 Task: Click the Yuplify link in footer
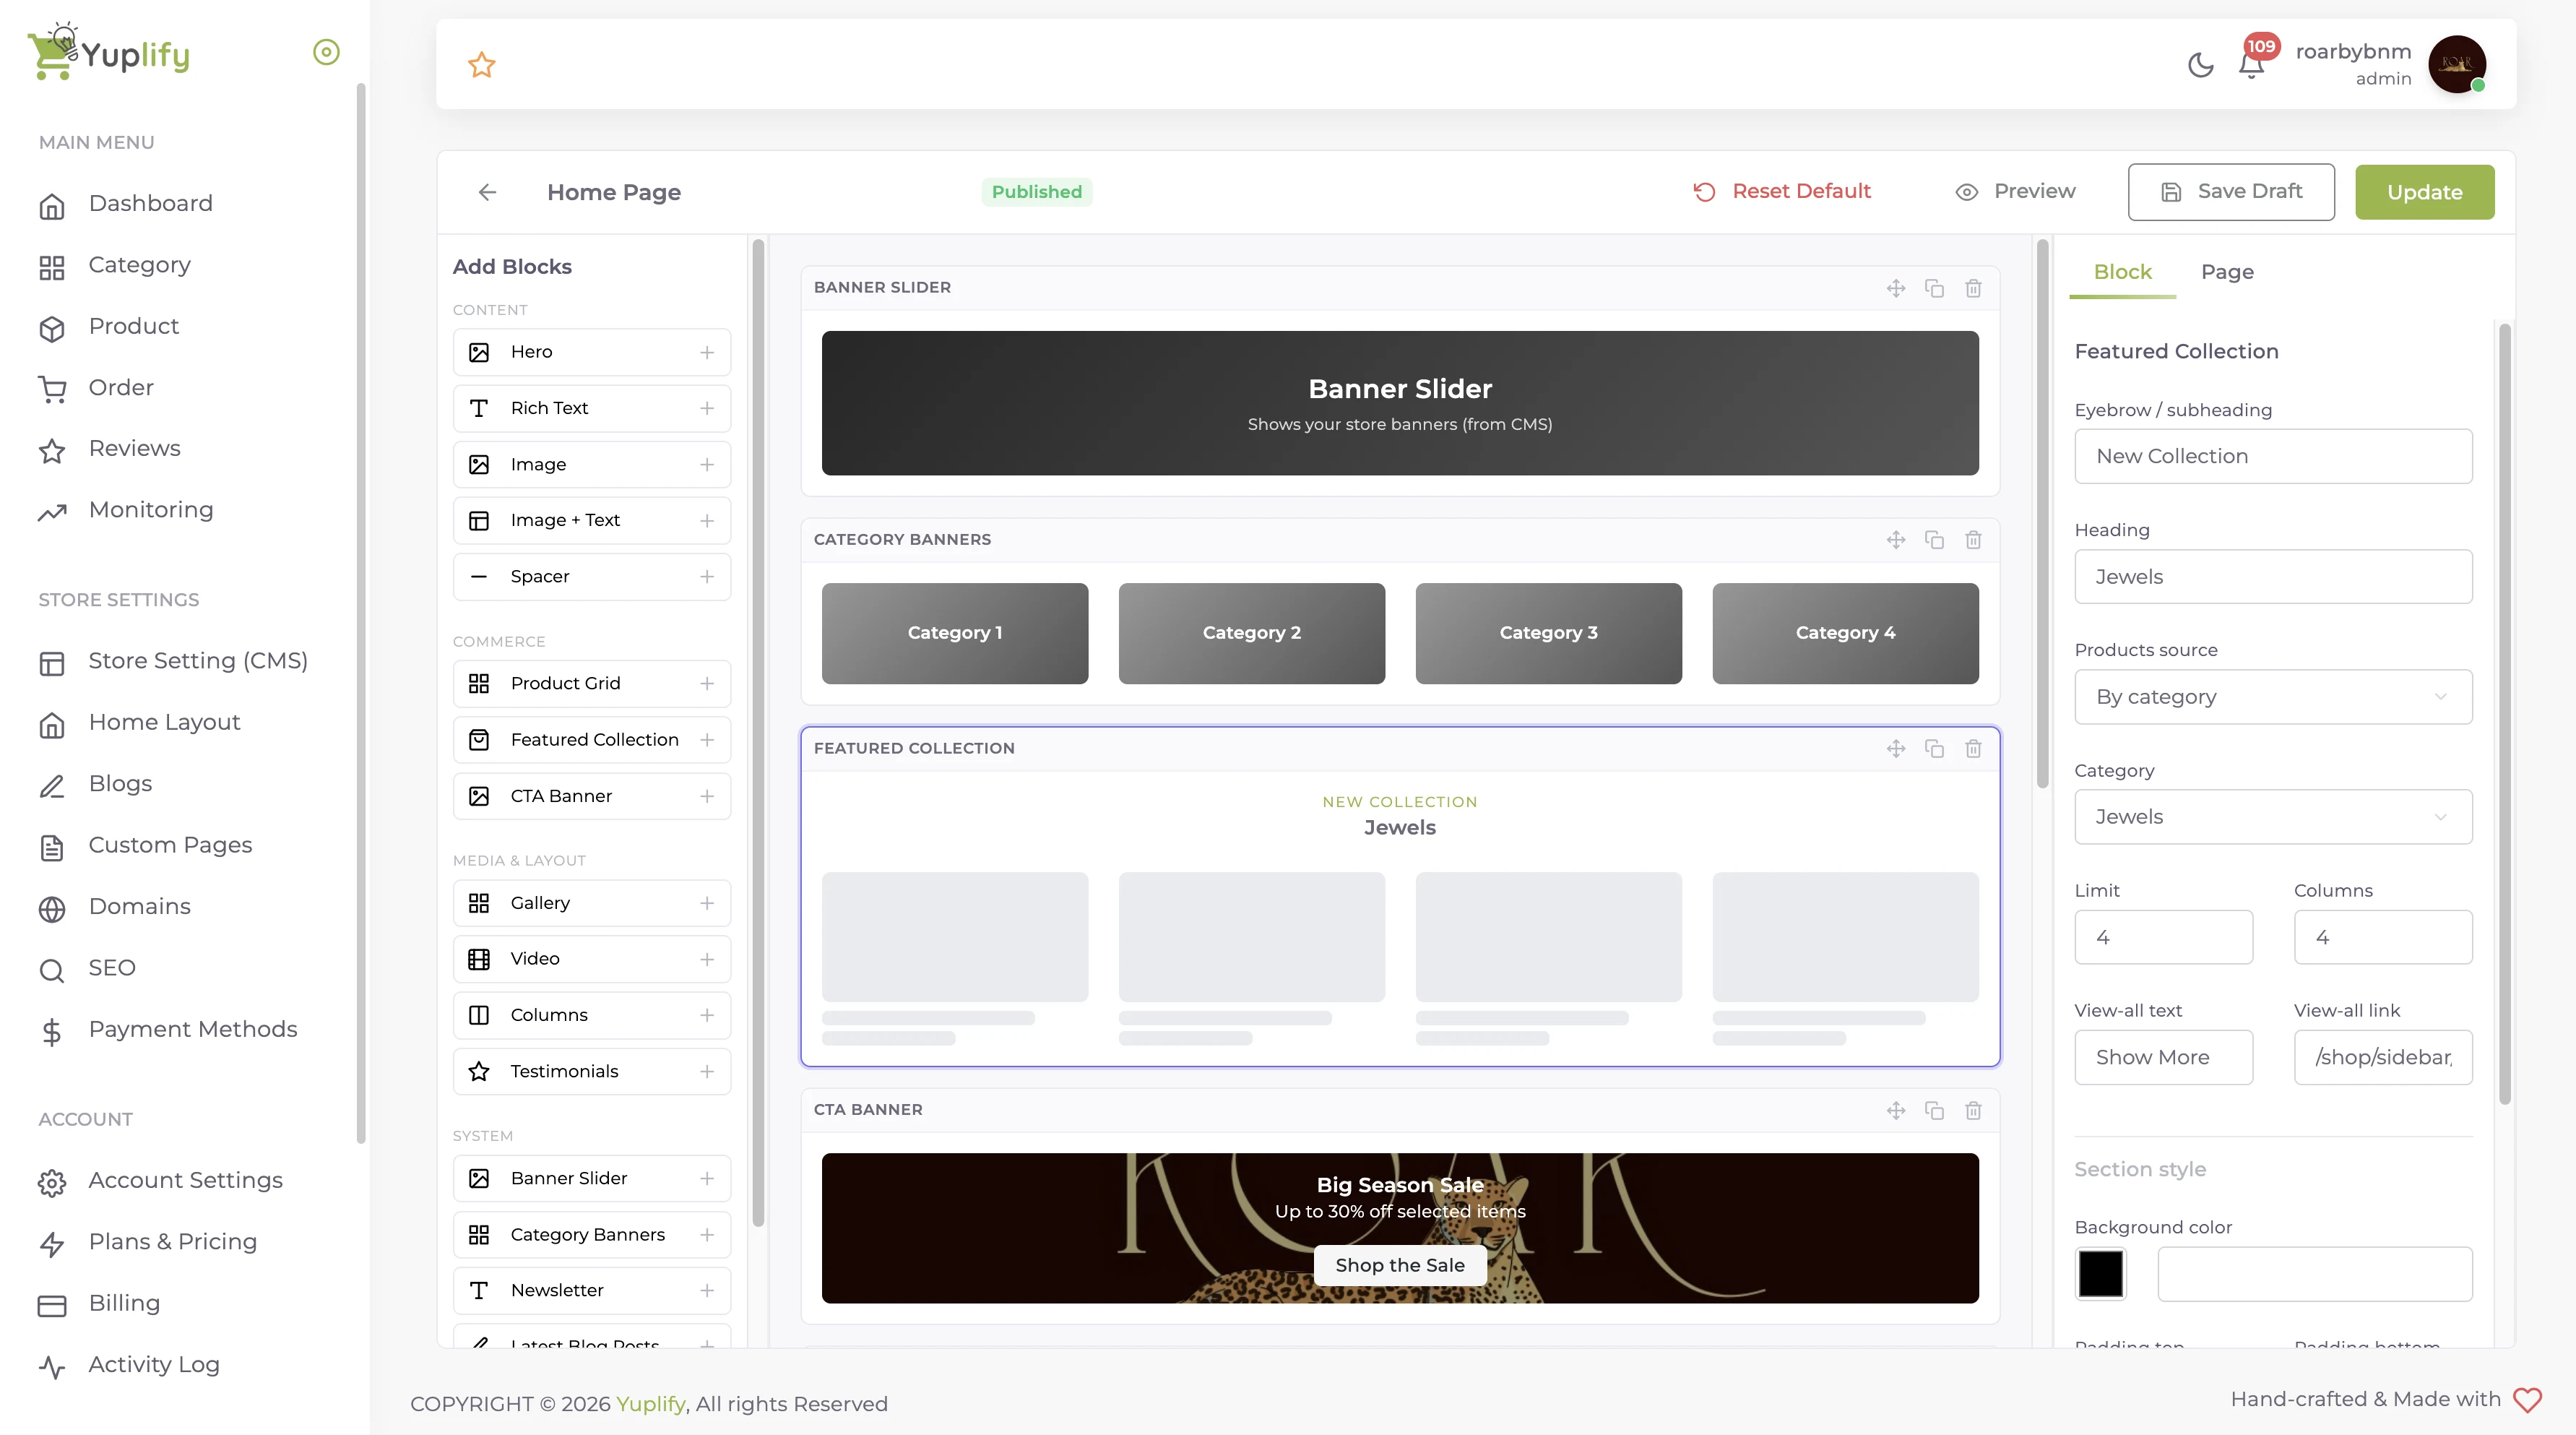click(650, 1404)
